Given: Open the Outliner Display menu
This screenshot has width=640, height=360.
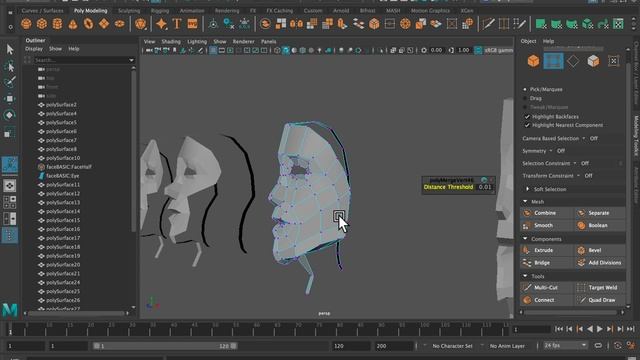Looking at the screenshot, I should [x=34, y=49].
